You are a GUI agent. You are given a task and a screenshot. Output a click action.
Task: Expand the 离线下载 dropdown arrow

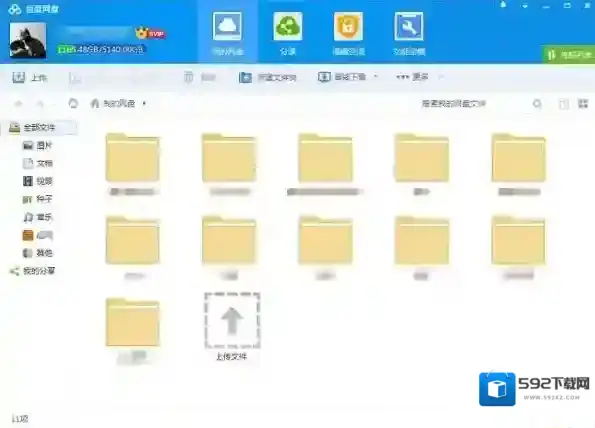point(375,77)
